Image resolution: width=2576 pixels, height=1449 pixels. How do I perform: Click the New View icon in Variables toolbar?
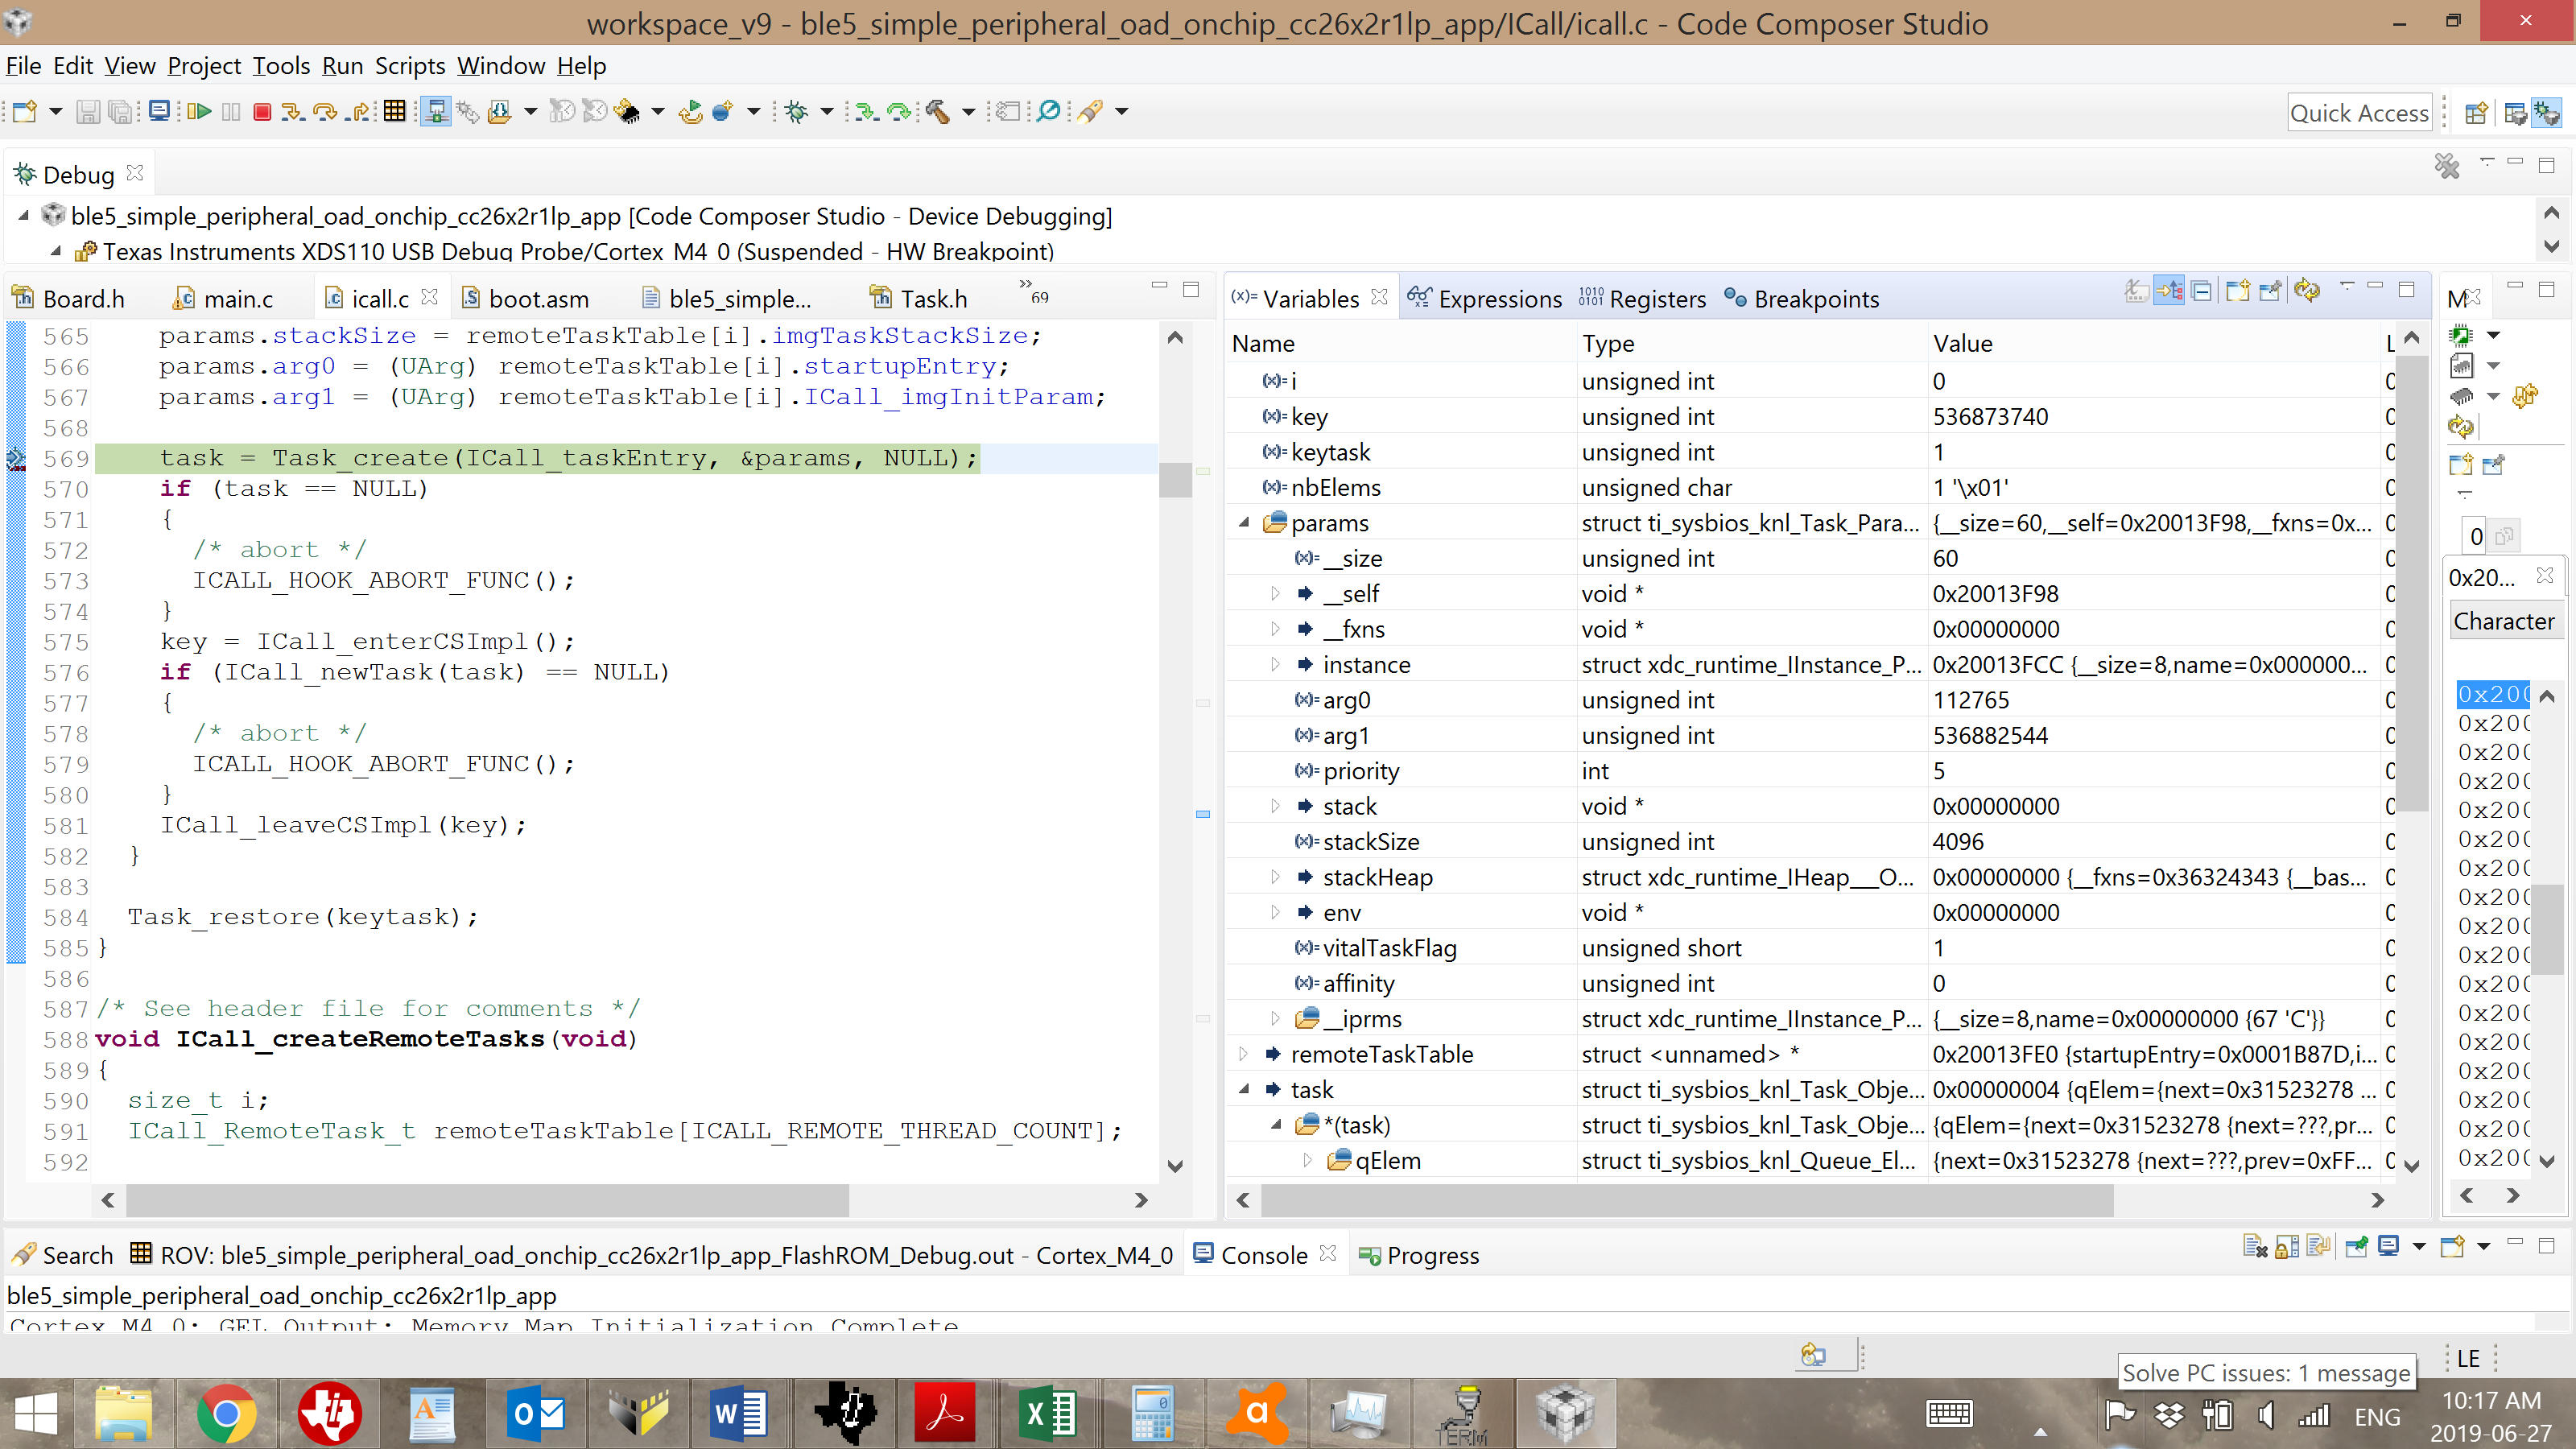[x=2237, y=291]
